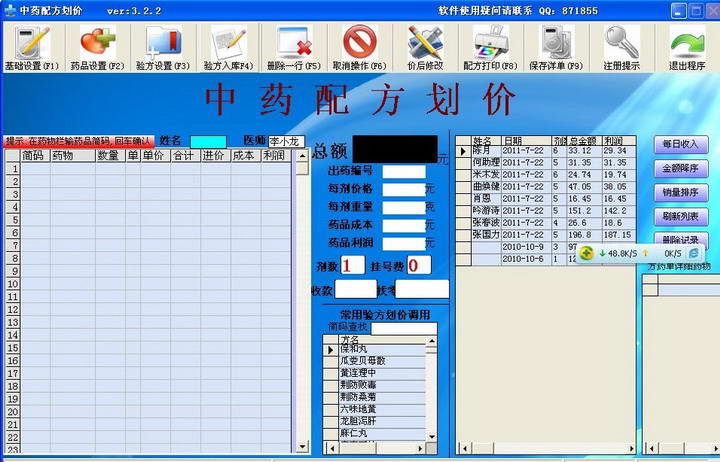
Task: Select the 何助理 record row
Action: 546,163
